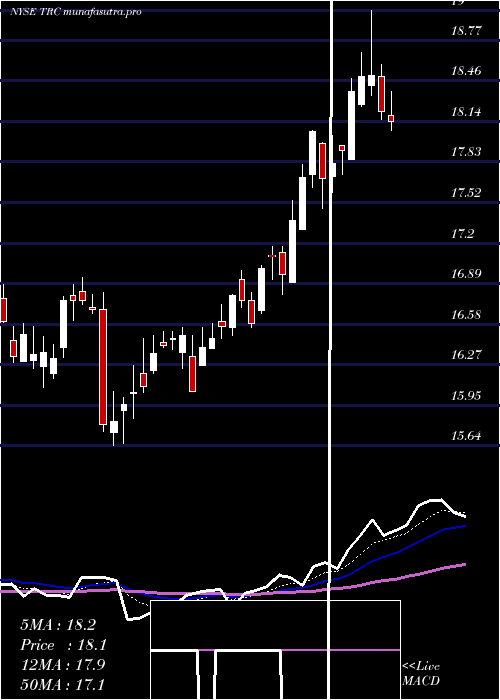500x700 pixels.
Task: Select the 16.27 price axis label
Action: (x=467, y=355)
